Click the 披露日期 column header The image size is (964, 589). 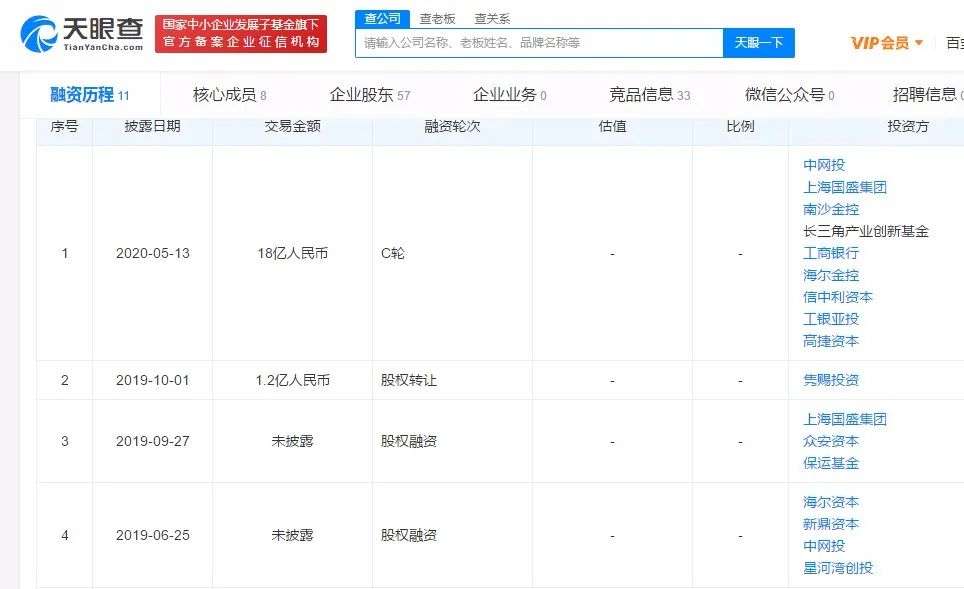pyautogui.click(x=152, y=127)
